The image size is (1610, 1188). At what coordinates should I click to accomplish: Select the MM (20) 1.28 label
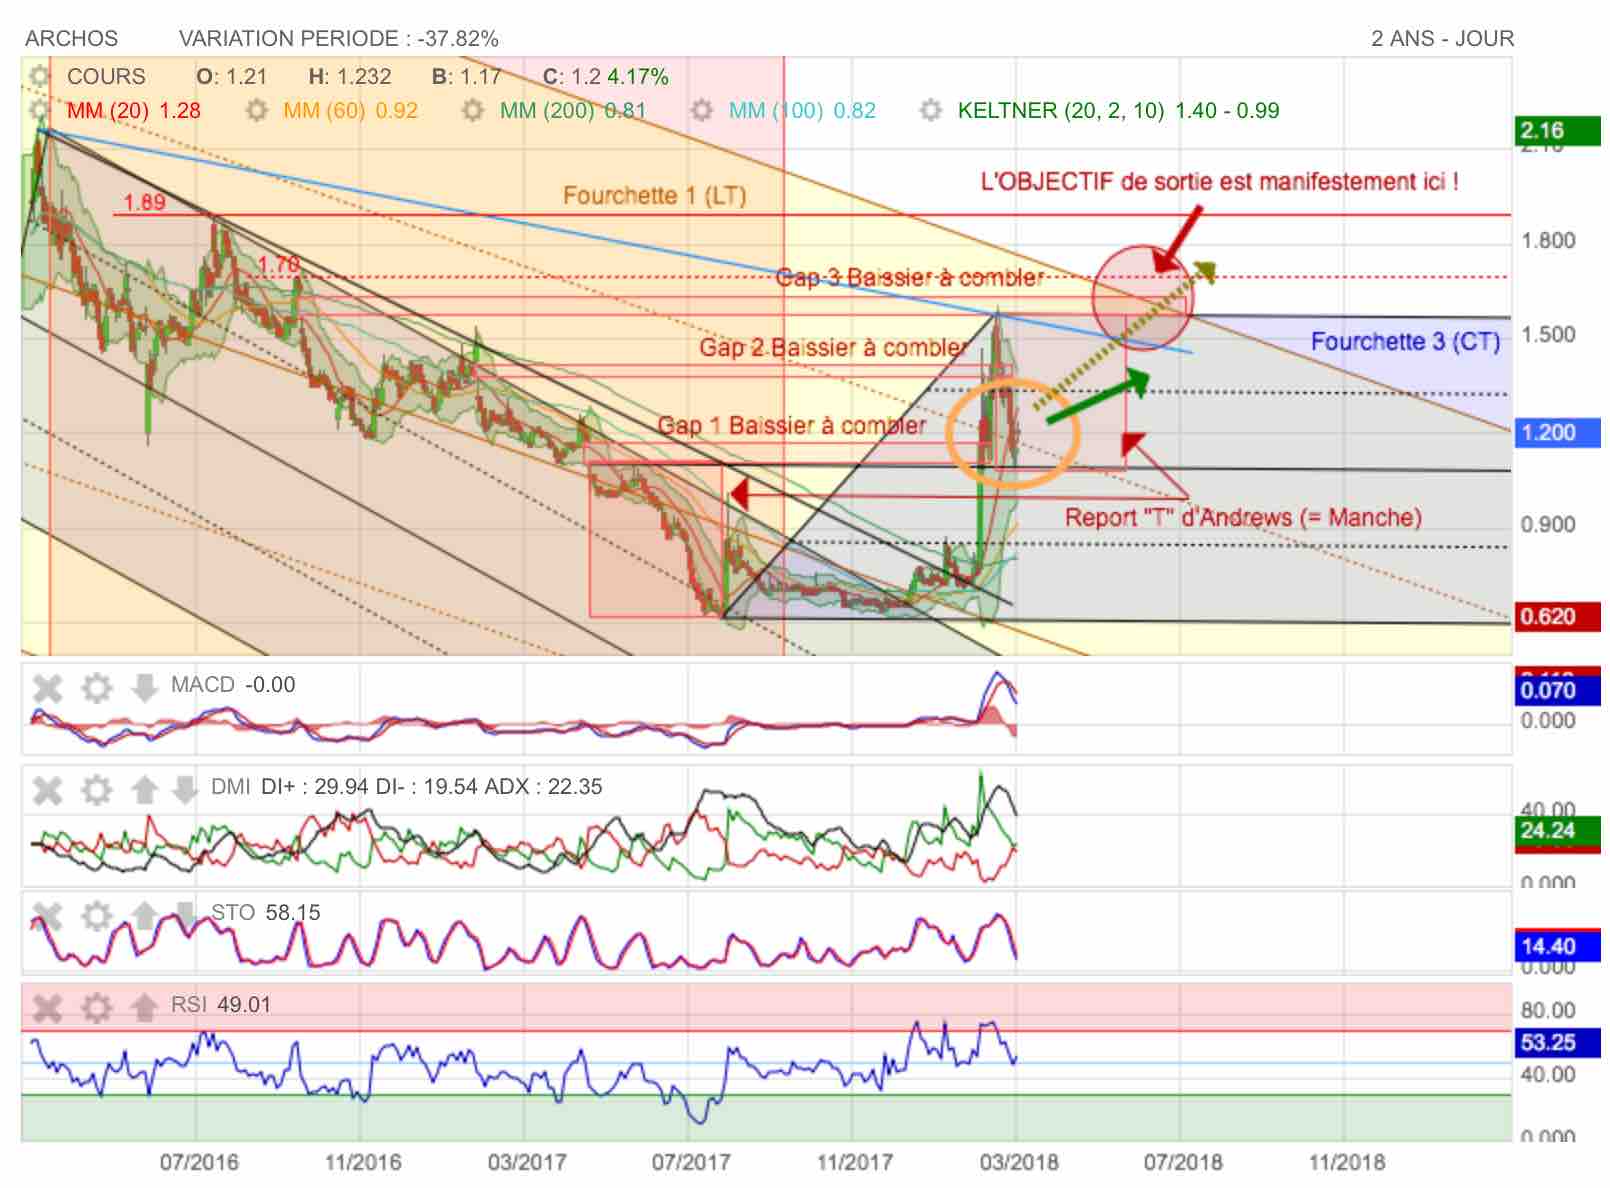coord(134,110)
